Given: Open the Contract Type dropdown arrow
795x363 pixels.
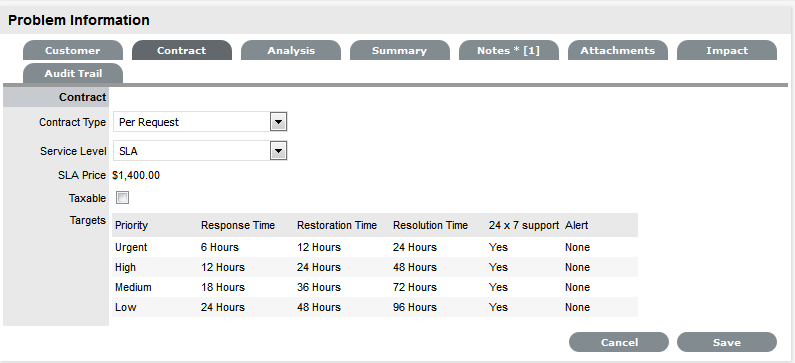Looking at the screenshot, I should [278, 122].
